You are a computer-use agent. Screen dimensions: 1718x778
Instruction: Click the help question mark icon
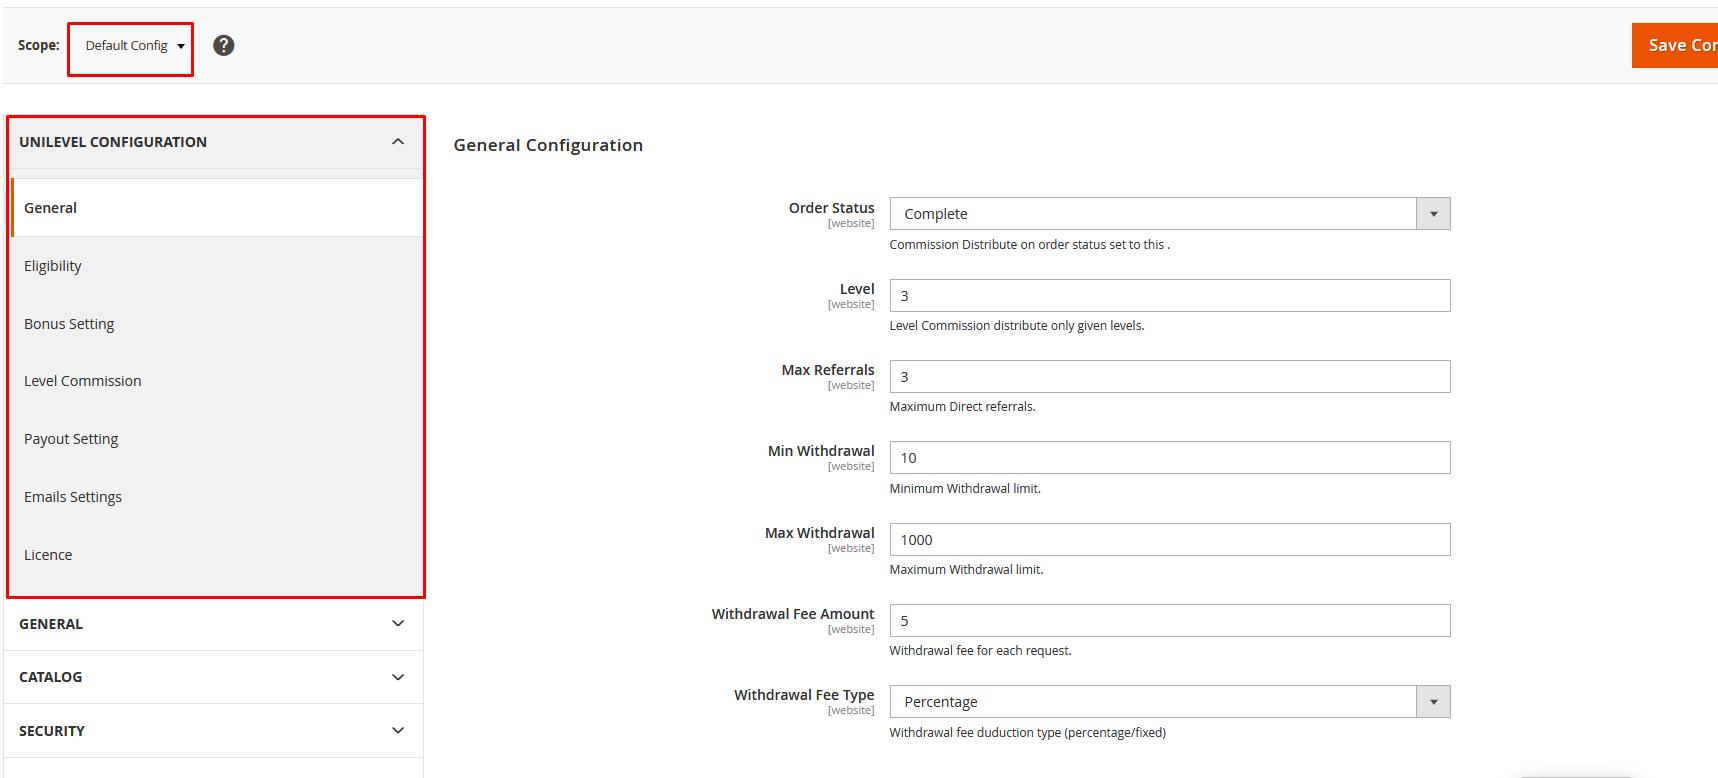pos(224,45)
